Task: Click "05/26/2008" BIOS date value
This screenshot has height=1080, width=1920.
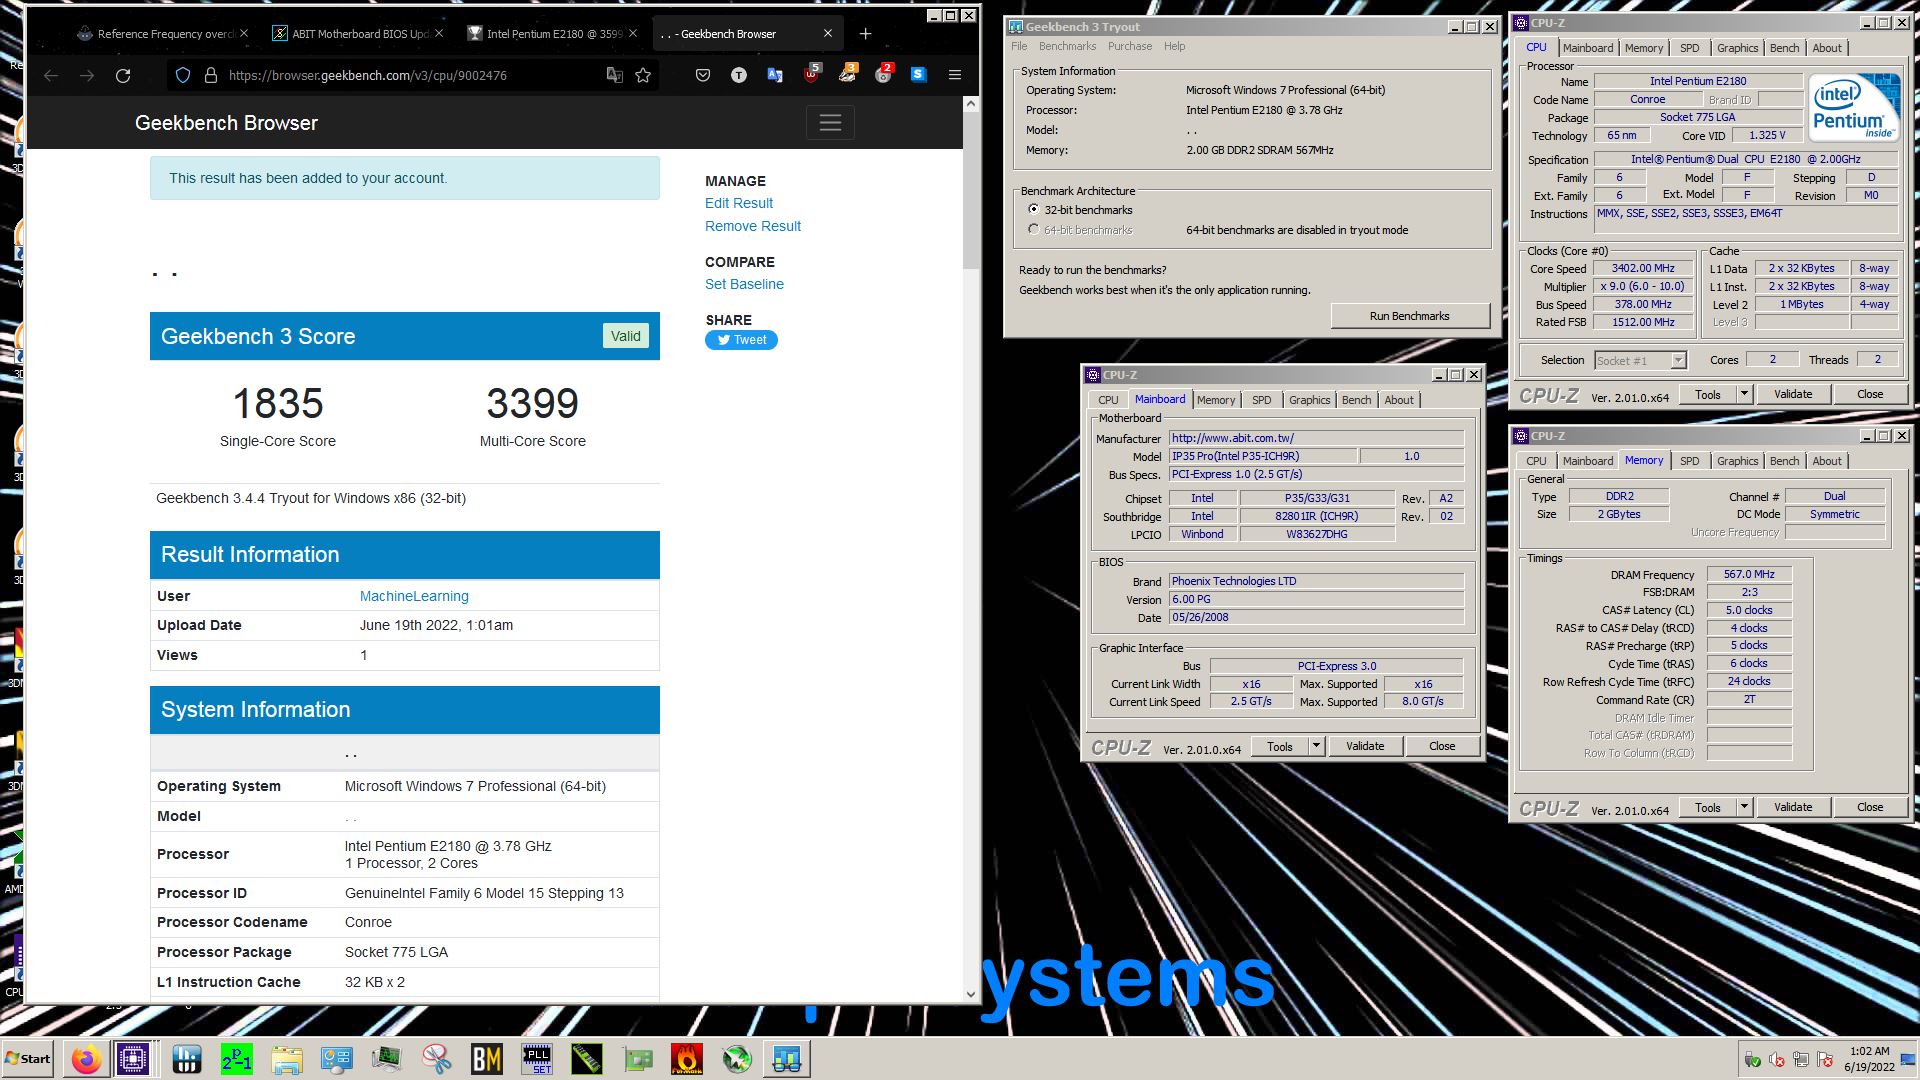Action: point(1317,617)
